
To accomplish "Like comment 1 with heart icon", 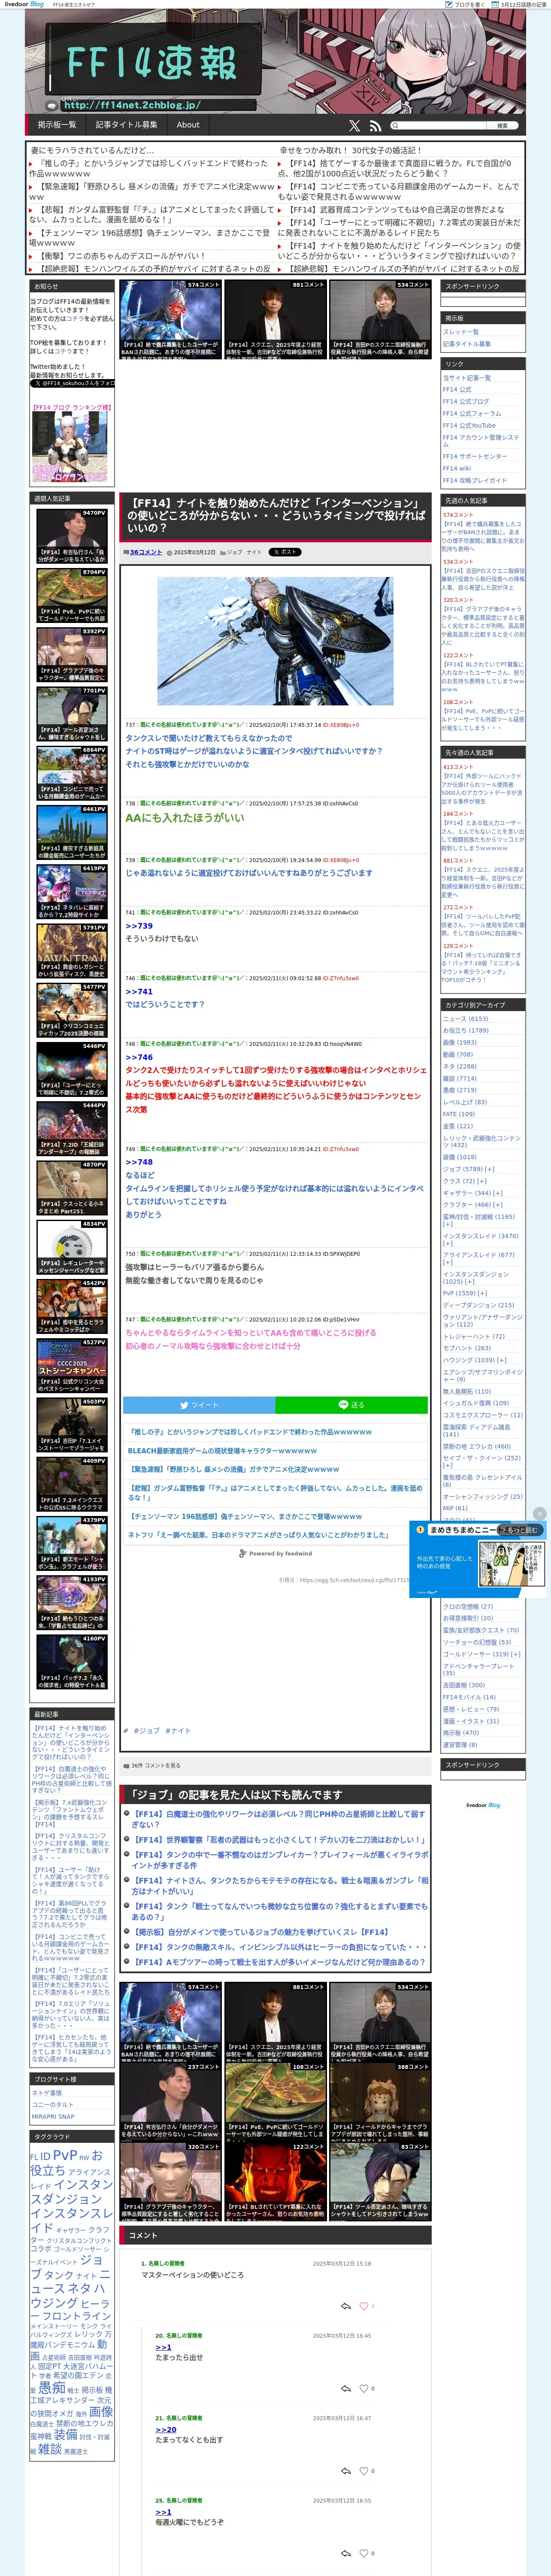I will (364, 2306).
